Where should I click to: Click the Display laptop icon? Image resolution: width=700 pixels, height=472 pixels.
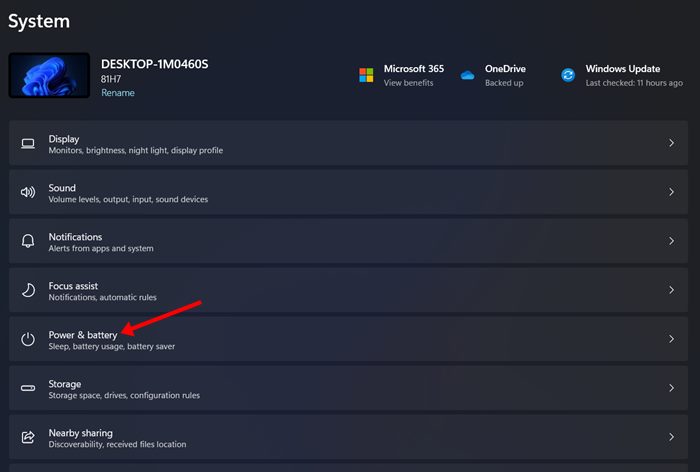(28, 143)
